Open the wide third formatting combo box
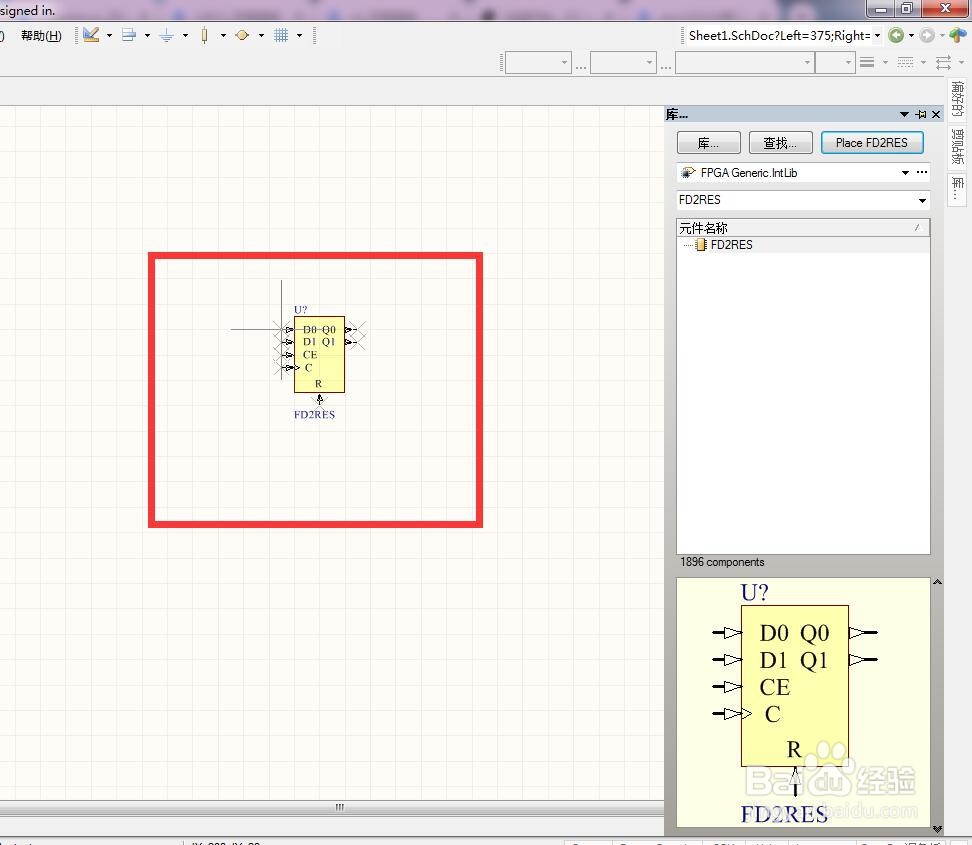 tap(744, 63)
